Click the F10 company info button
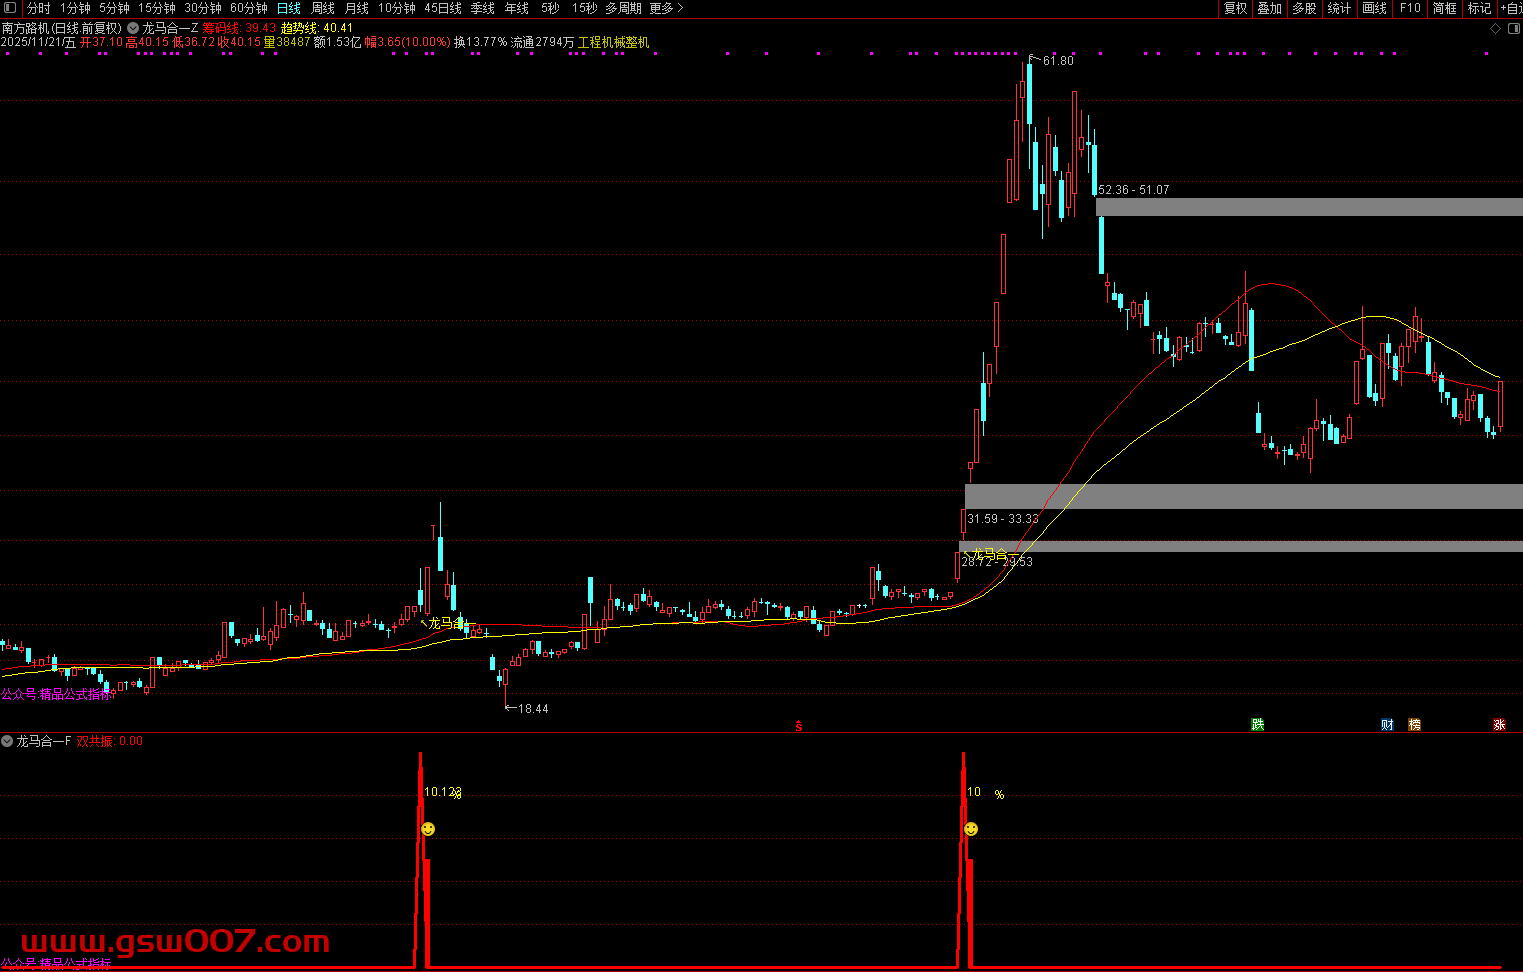This screenshot has width=1523, height=972. pos(1410,8)
